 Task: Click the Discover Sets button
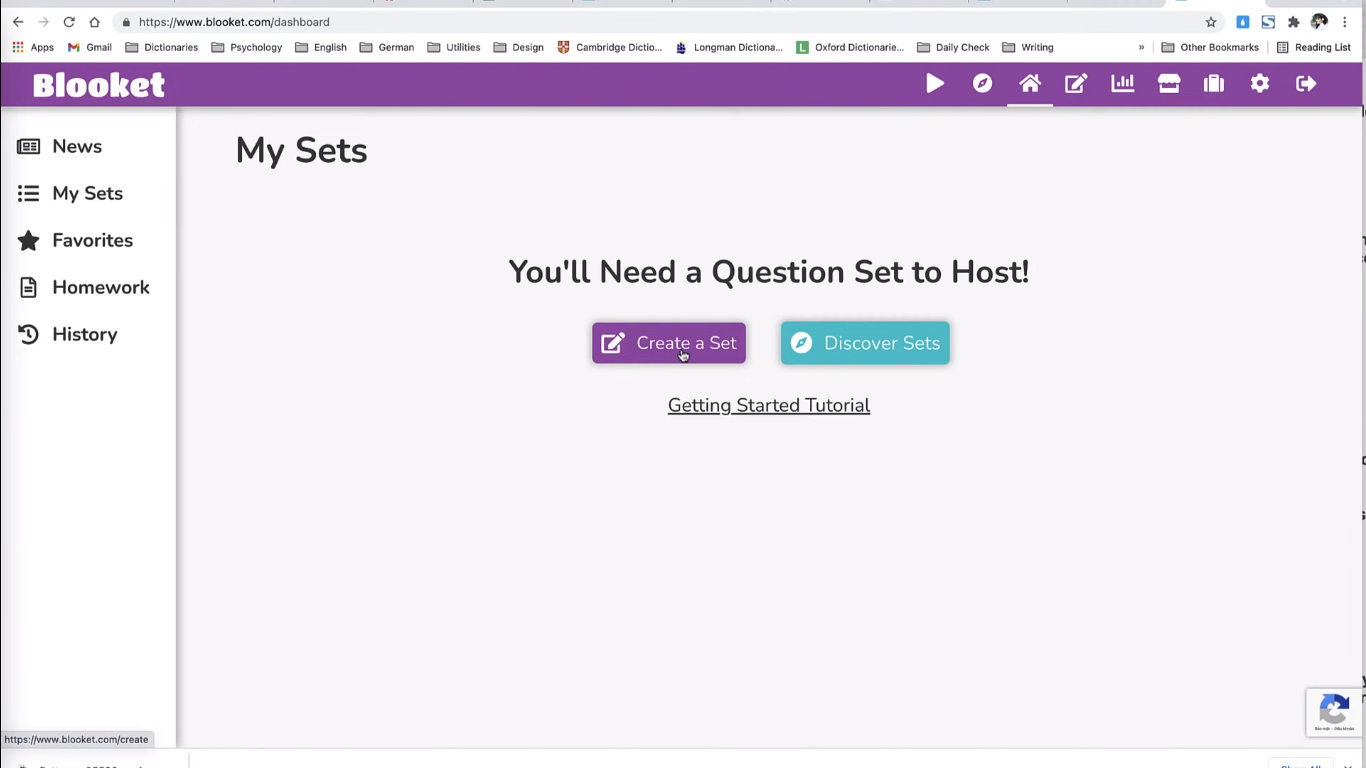point(865,343)
